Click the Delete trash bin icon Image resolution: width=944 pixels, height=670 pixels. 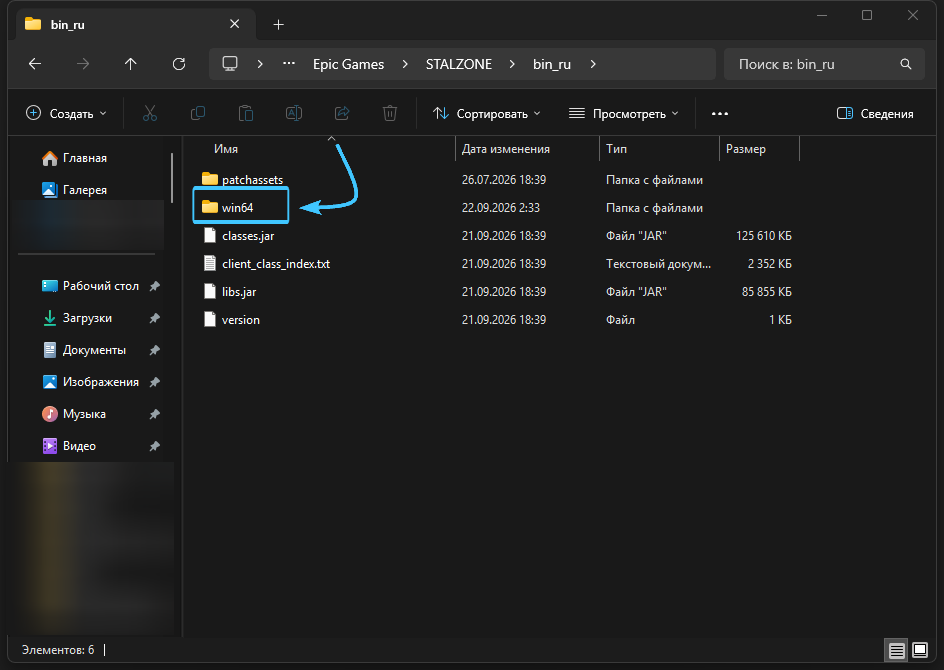390,113
